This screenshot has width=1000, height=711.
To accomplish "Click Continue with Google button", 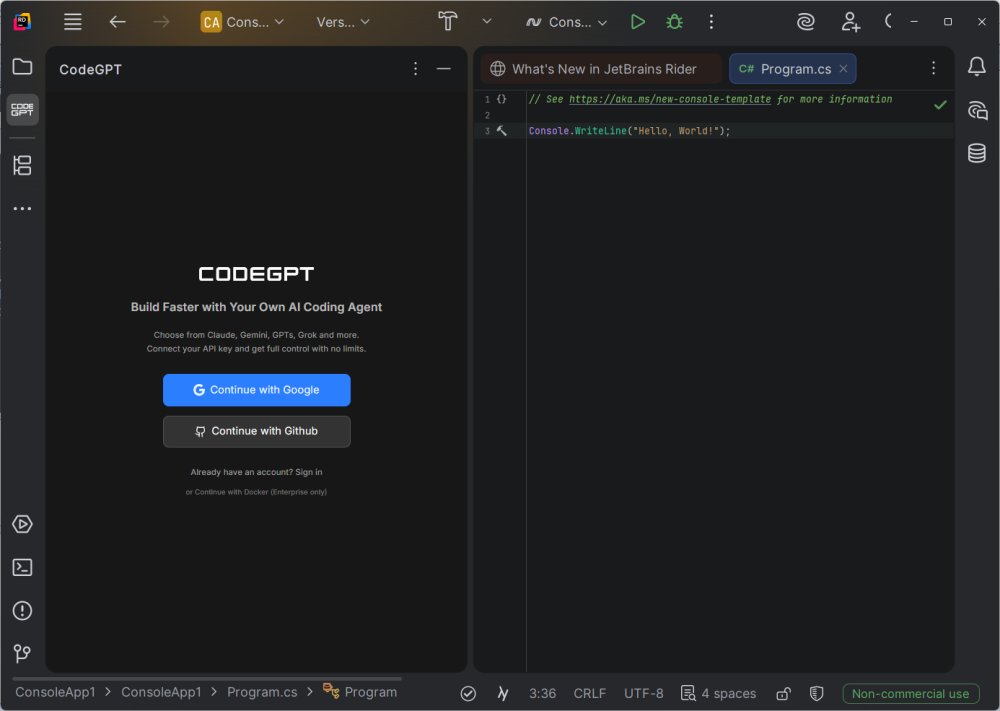I will coord(256,390).
